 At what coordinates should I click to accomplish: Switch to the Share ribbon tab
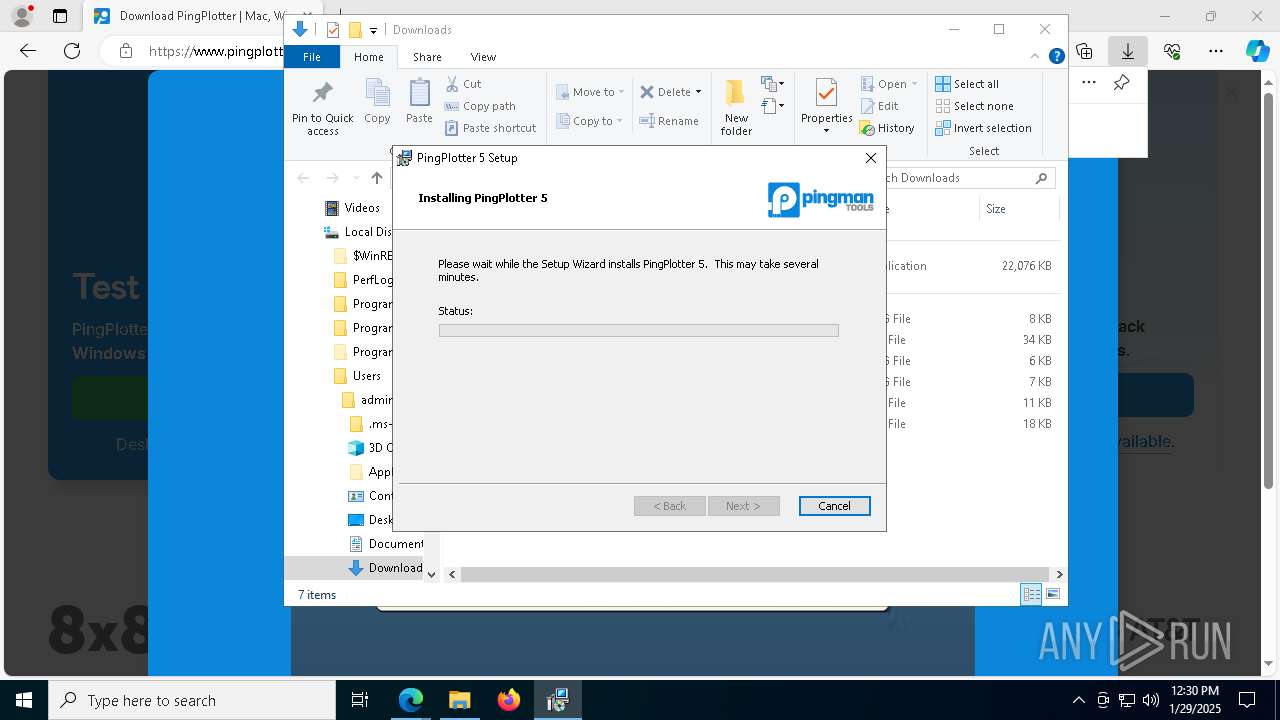[x=427, y=57]
